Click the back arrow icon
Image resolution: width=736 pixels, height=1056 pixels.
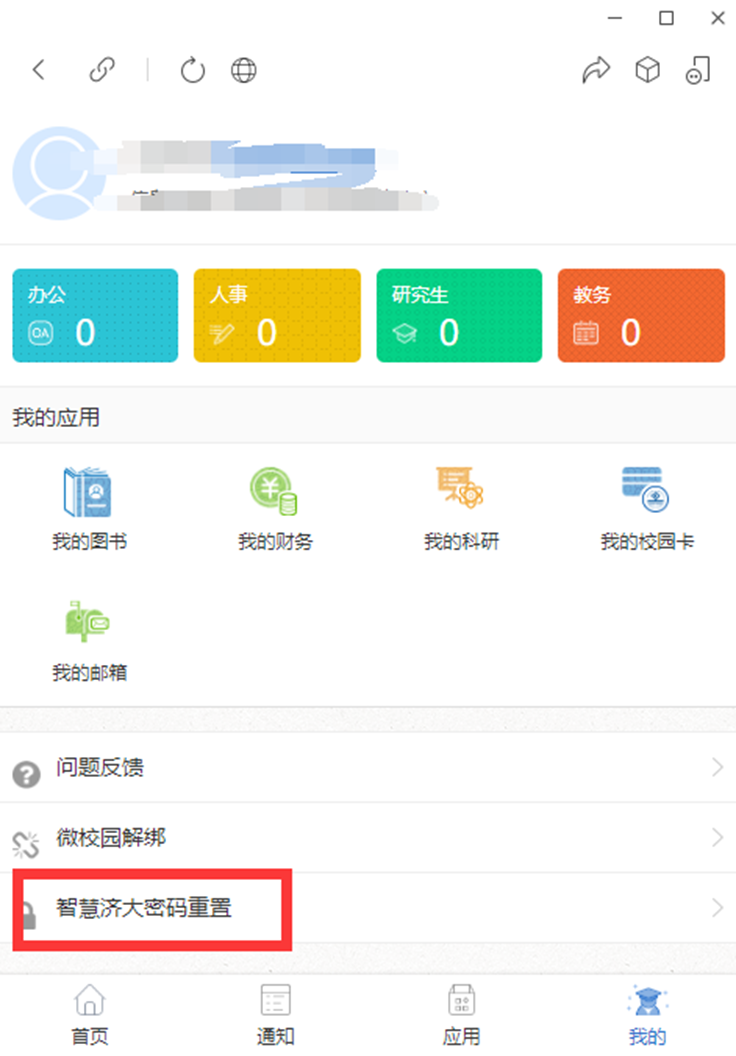[x=39, y=70]
